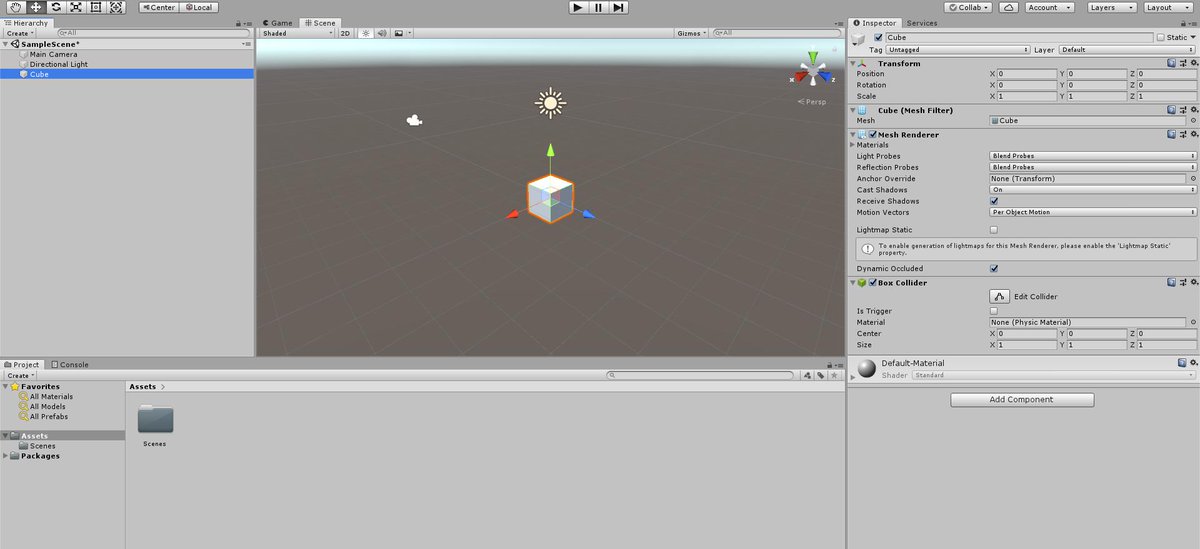Click the Add Component button

(x=1022, y=399)
